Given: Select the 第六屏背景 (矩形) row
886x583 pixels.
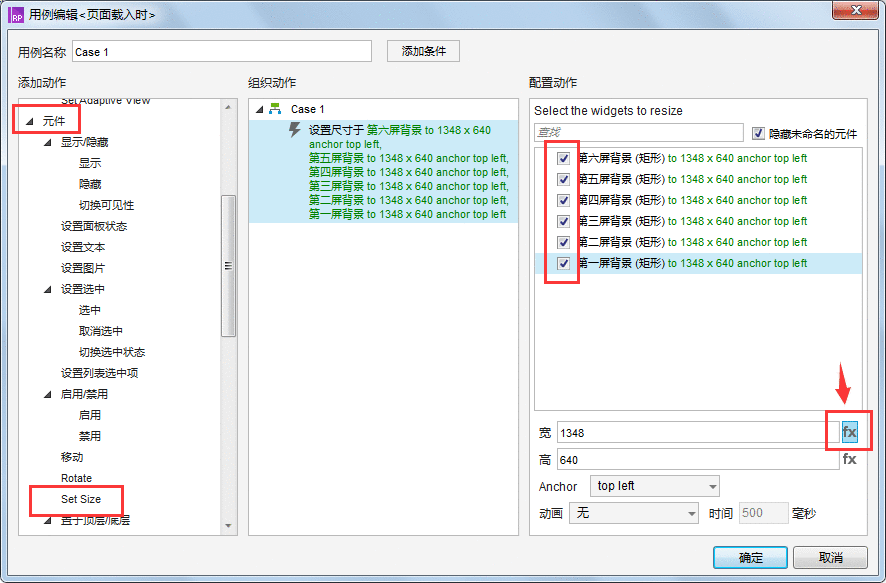Looking at the screenshot, I should coord(698,158).
